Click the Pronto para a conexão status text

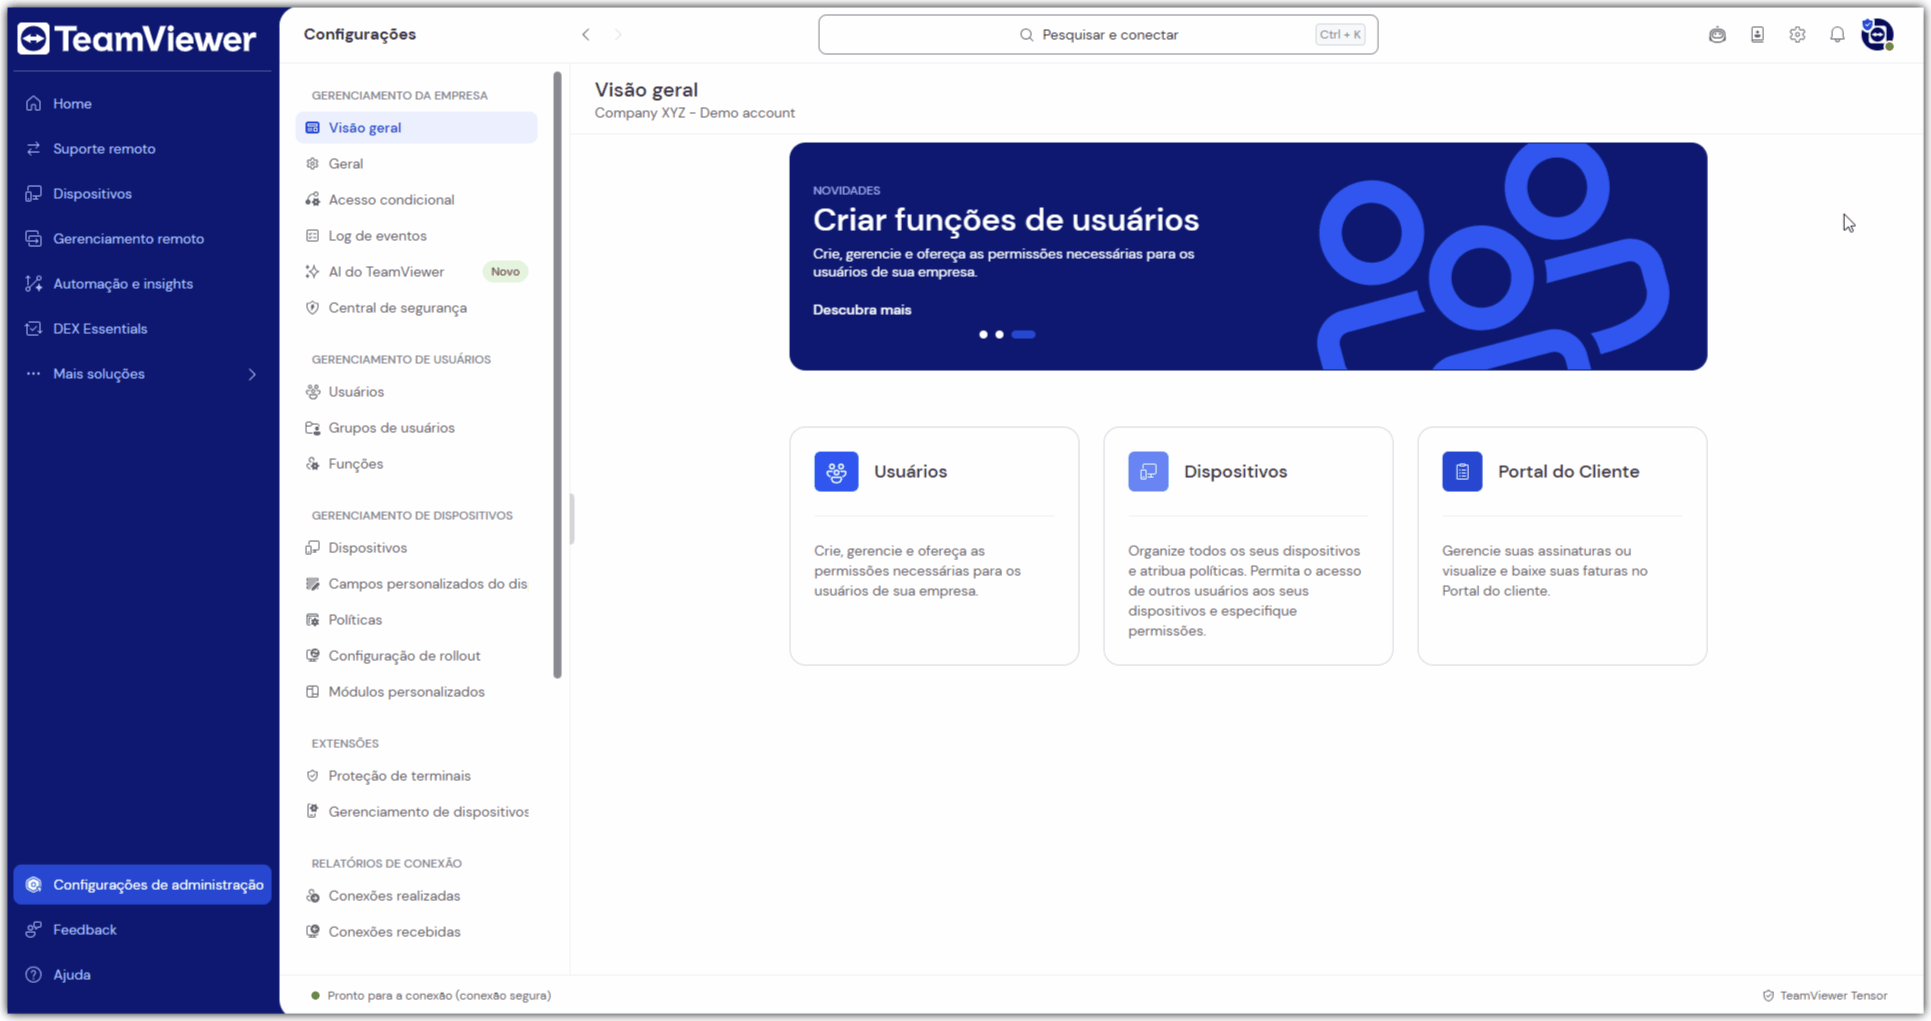[x=439, y=995]
